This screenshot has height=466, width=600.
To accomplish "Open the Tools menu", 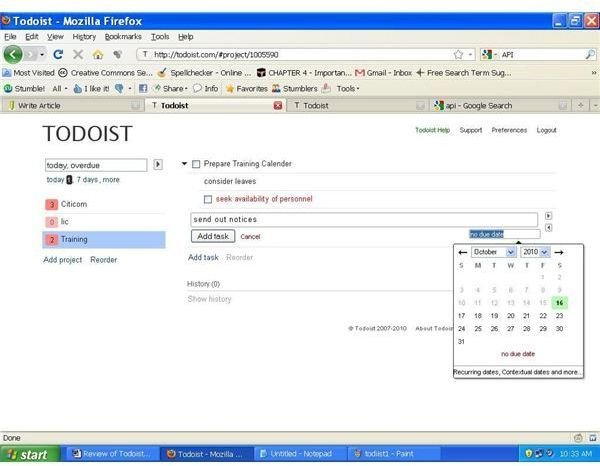I will point(160,37).
